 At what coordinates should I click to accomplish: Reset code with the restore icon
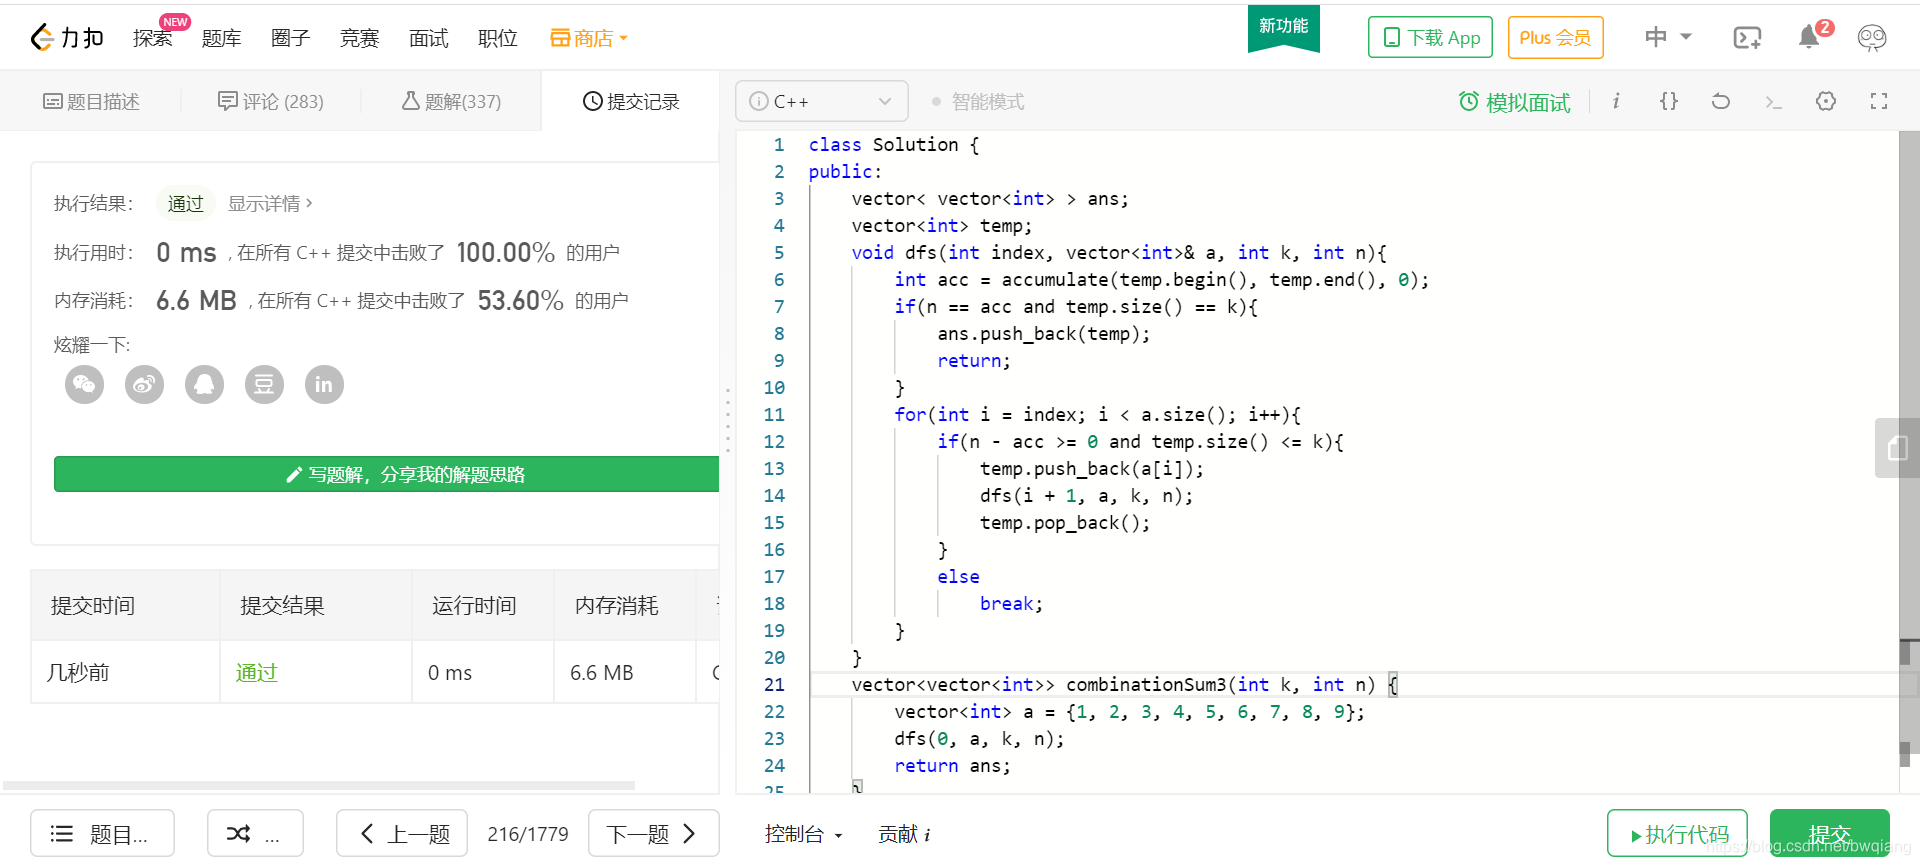[1721, 101]
